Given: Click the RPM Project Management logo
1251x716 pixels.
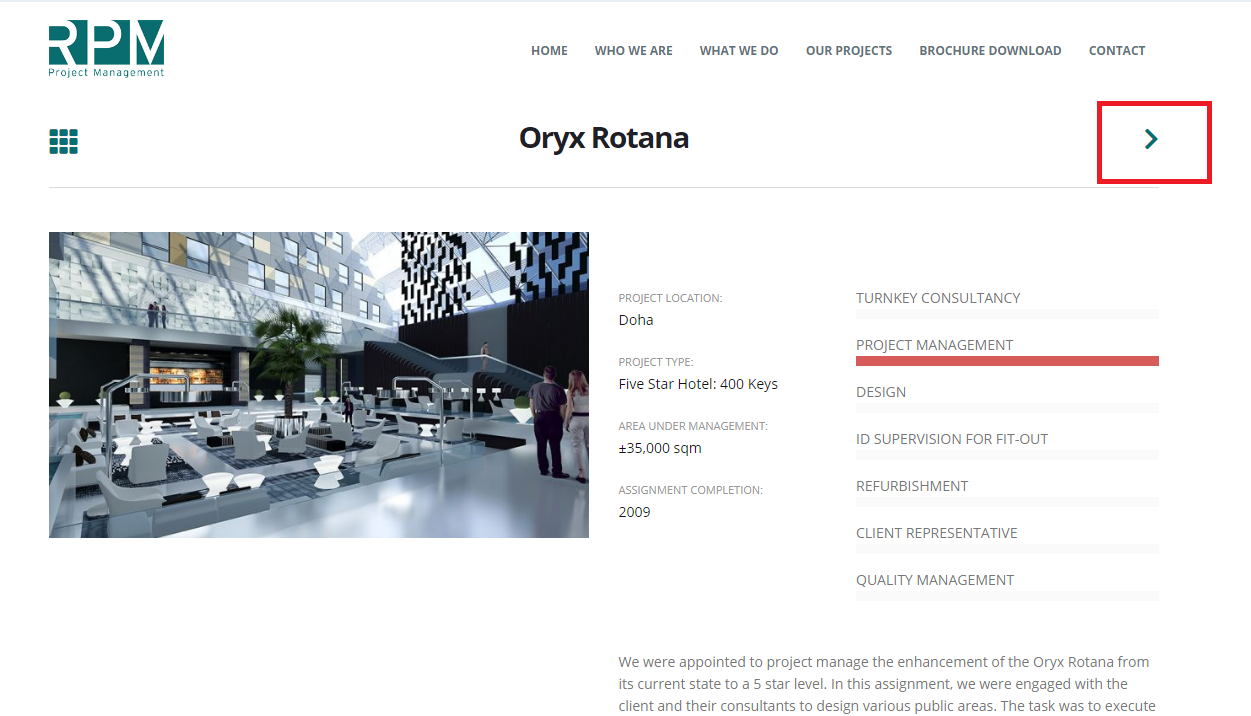Looking at the screenshot, I should [106, 49].
